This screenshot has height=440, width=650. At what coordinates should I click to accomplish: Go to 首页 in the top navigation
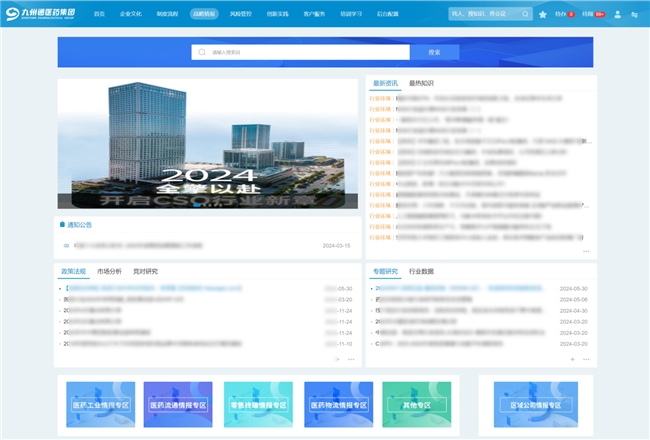99,14
